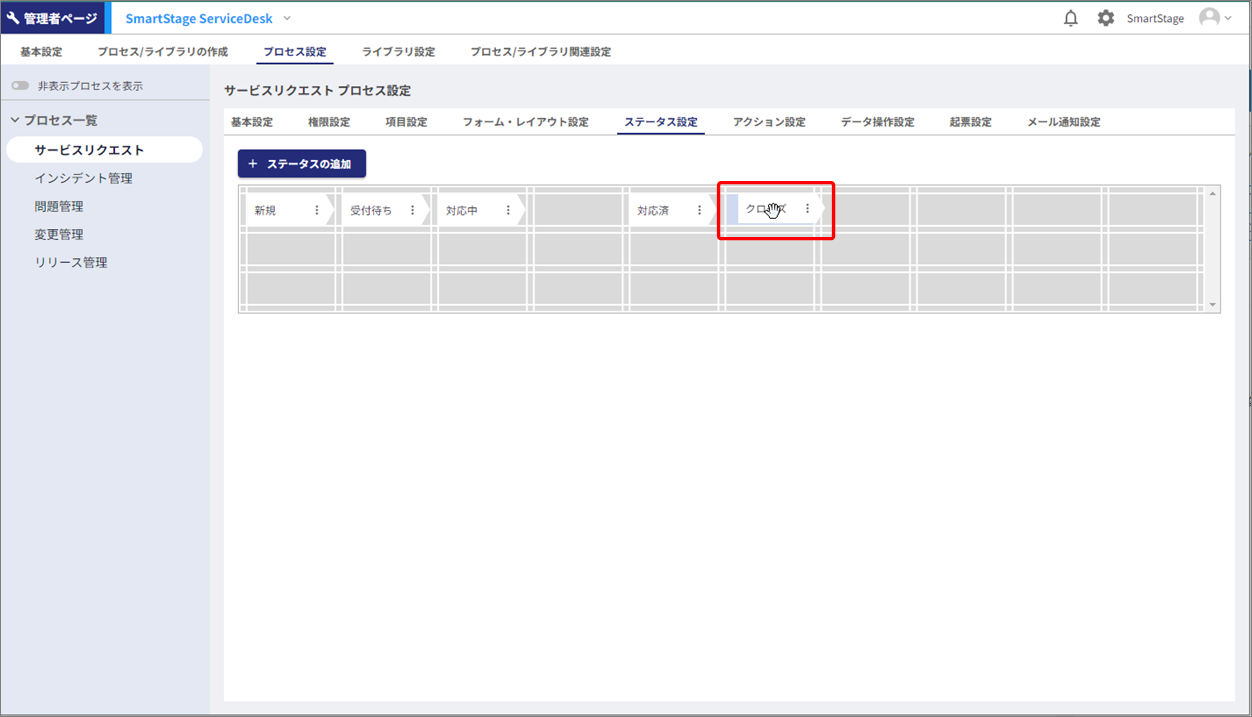Toggle 非表示プロセスを表示 switch
This screenshot has width=1252, height=717.
20,86
